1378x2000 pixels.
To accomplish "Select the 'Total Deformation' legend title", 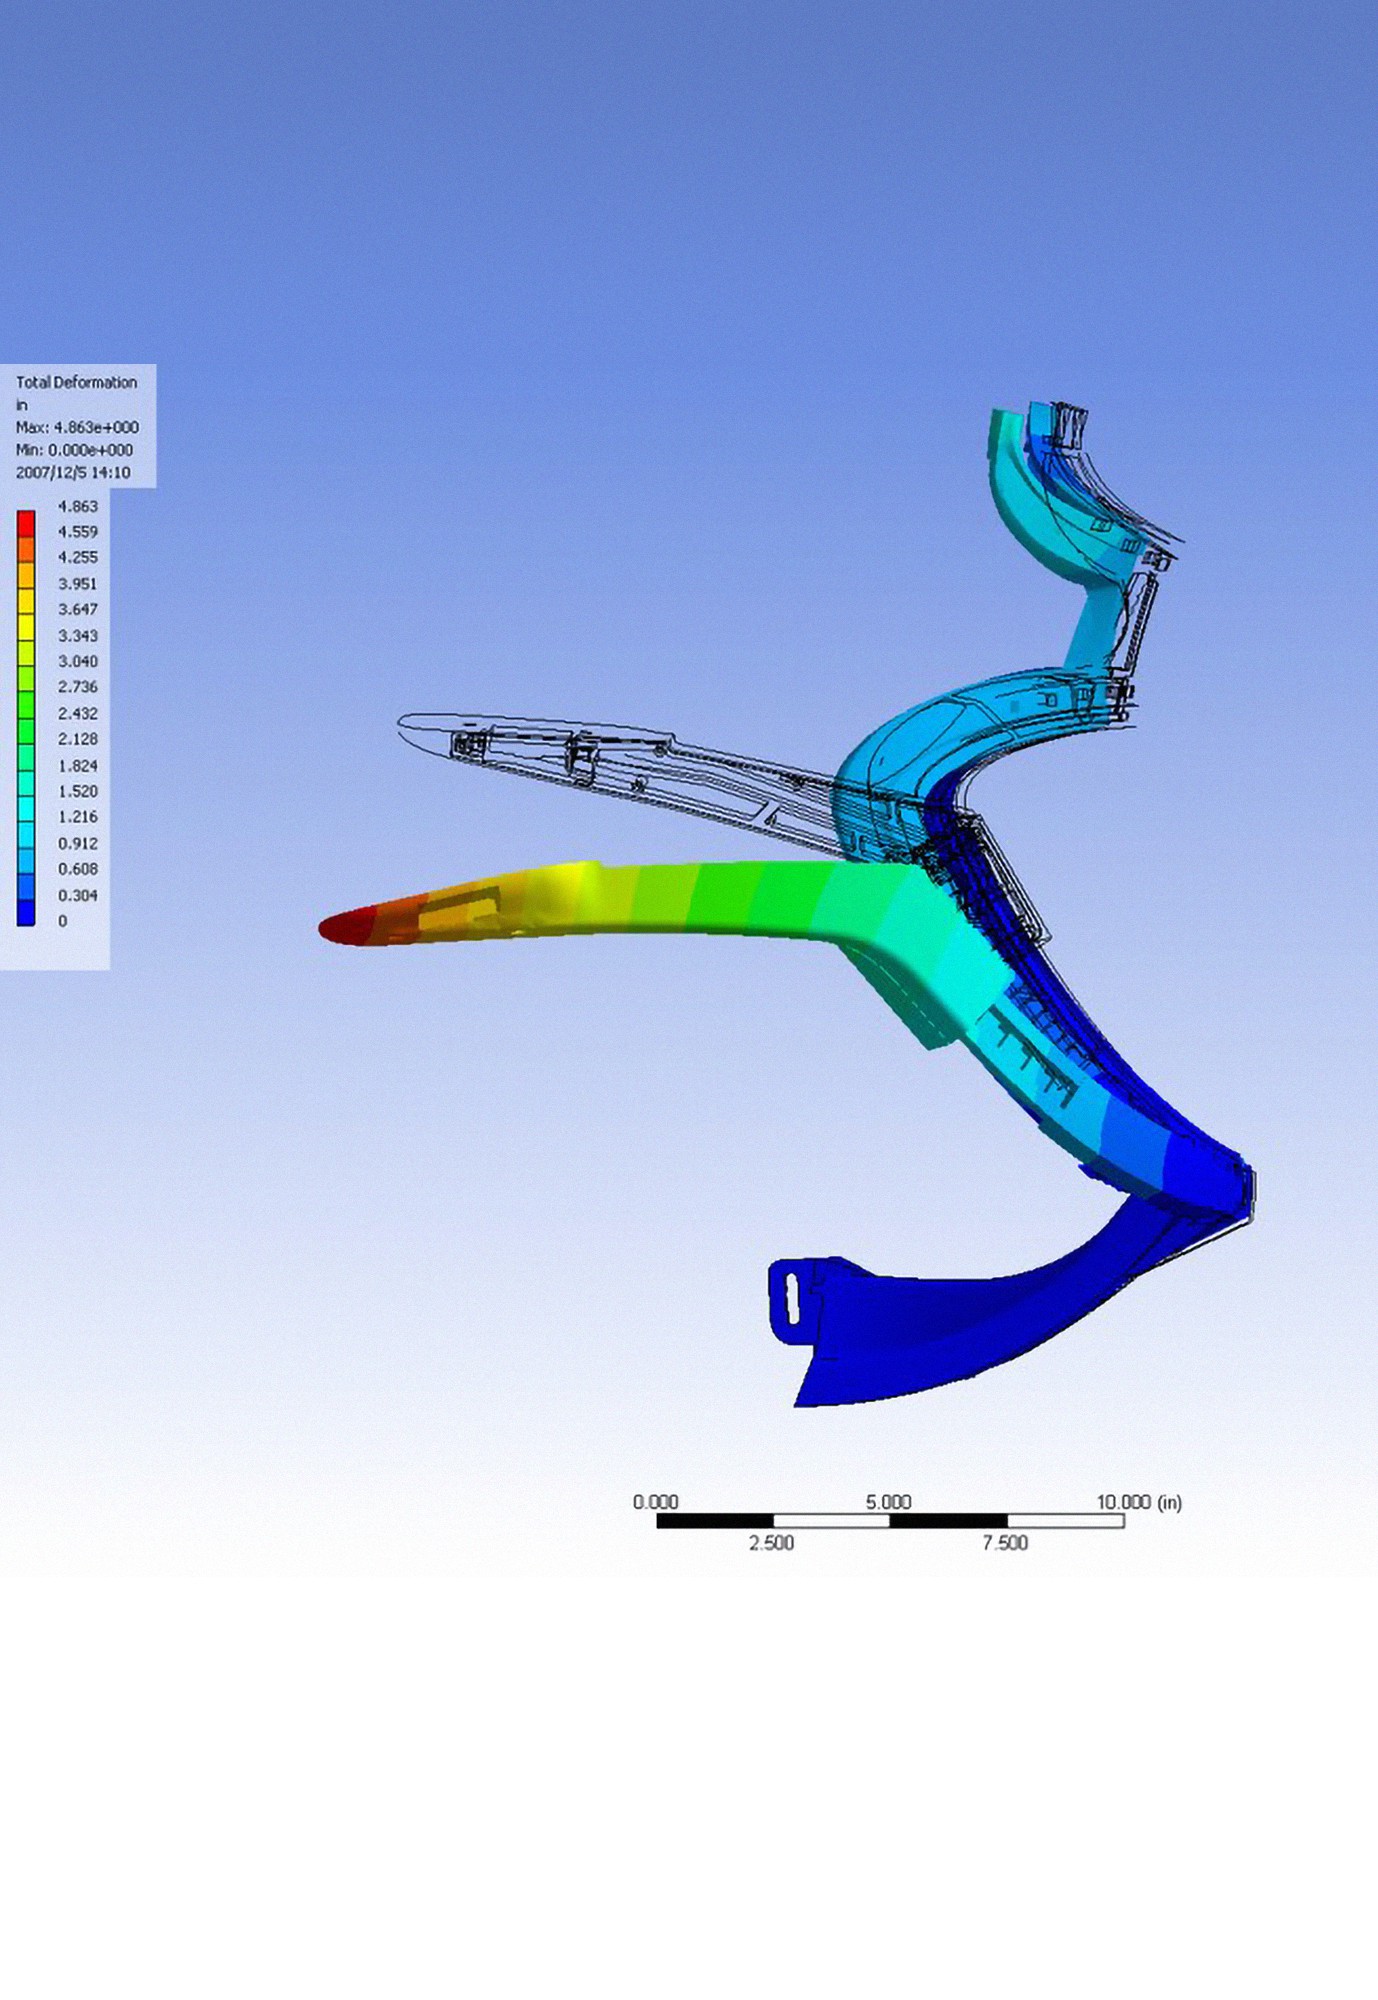I will tap(76, 382).
